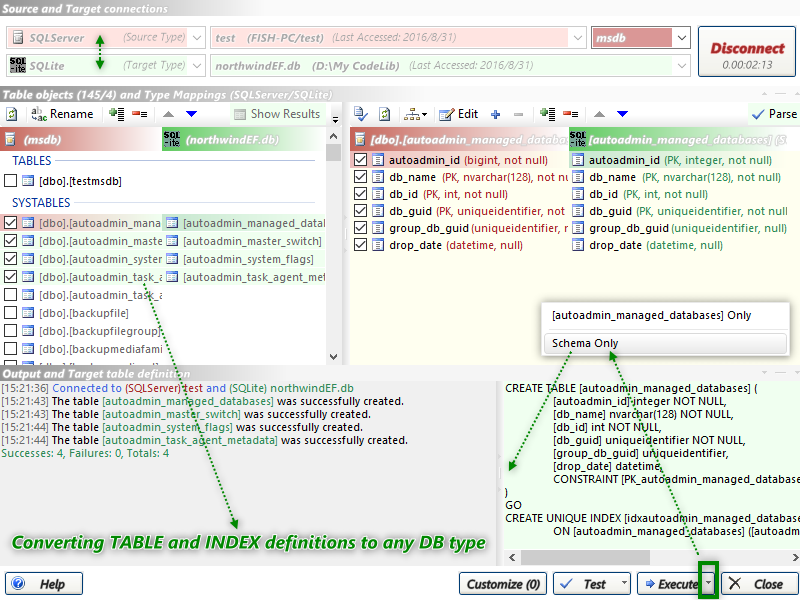Uncheck db_guid column checkbox
Screen dimensions: 800x600
click(360, 211)
